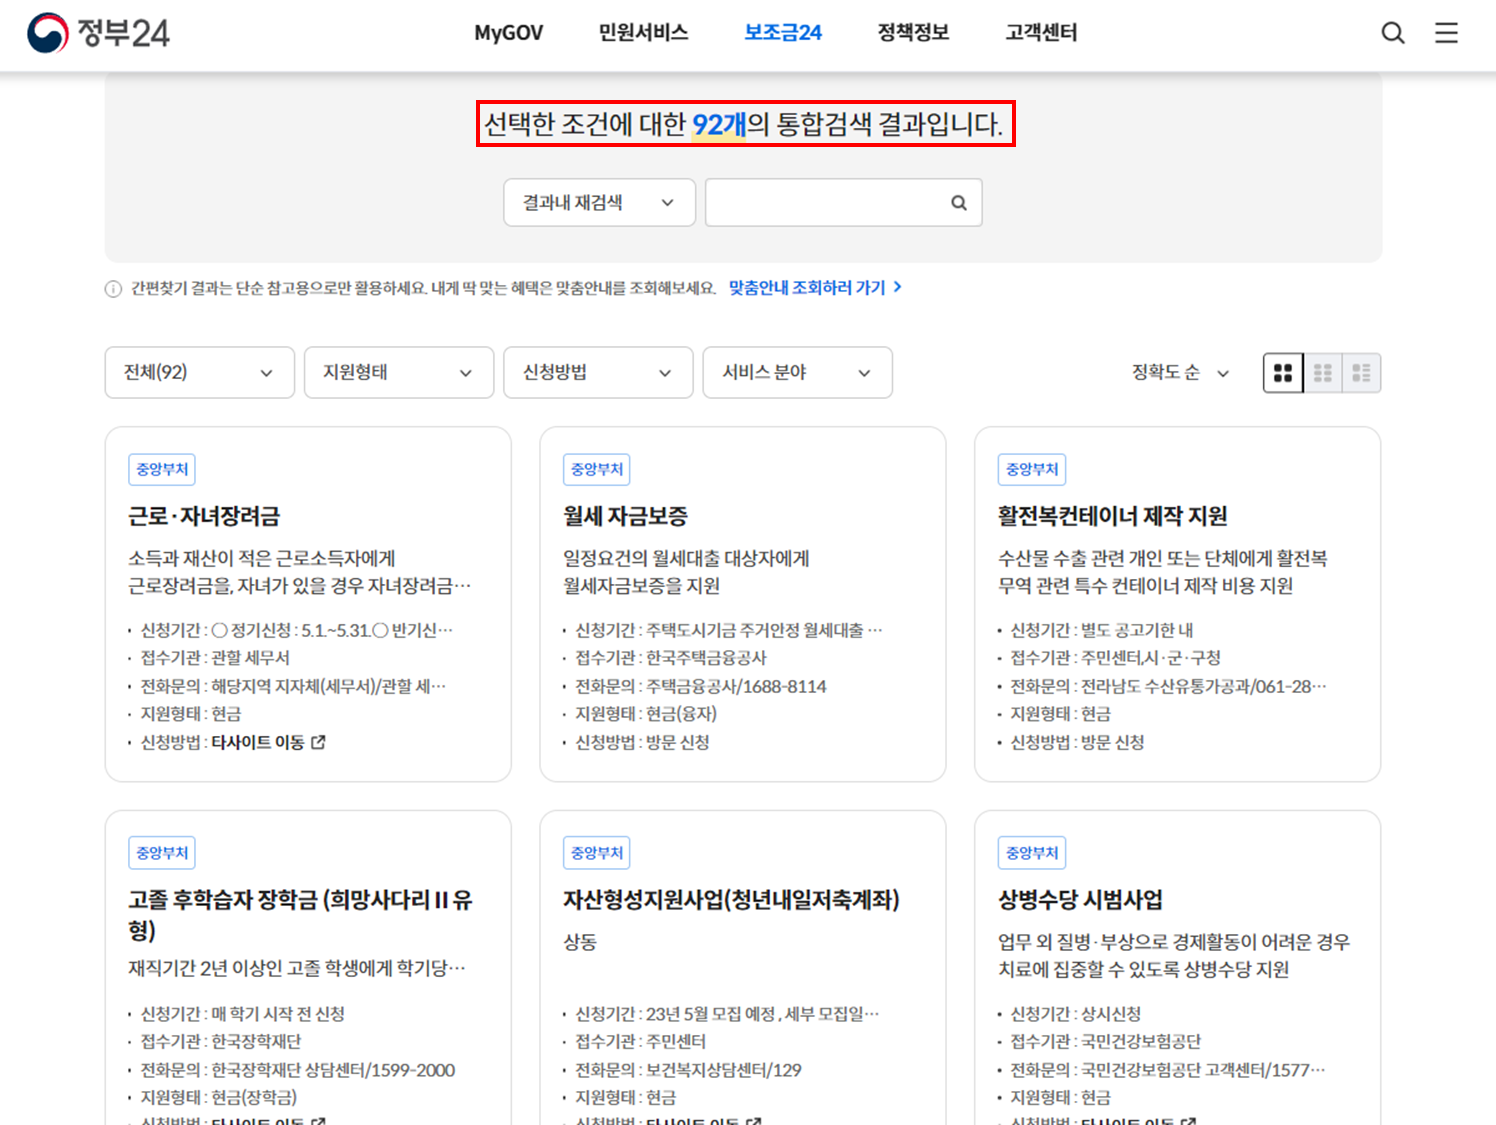The width and height of the screenshot is (1496, 1125).
Task: Select the 보조금24 menu item
Action: [x=782, y=33]
